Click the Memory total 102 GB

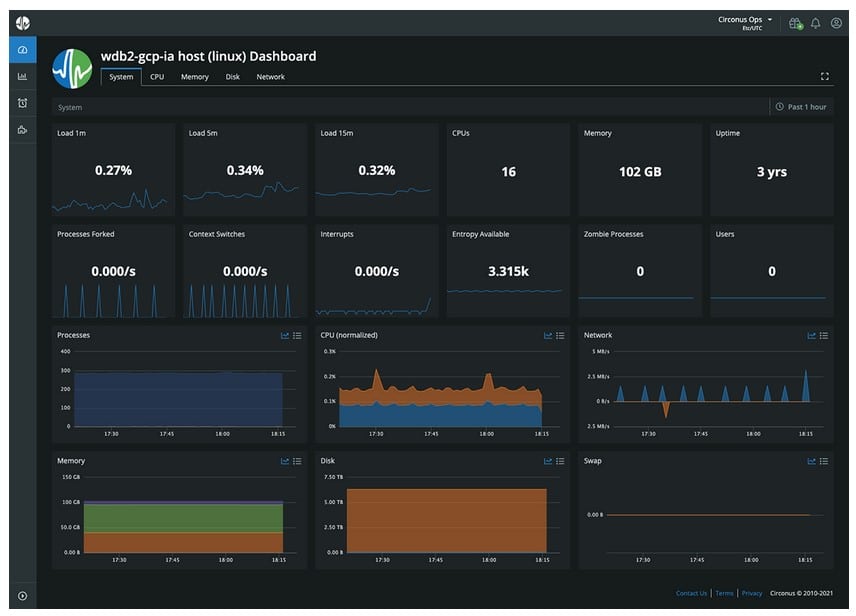click(x=640, y=172)
